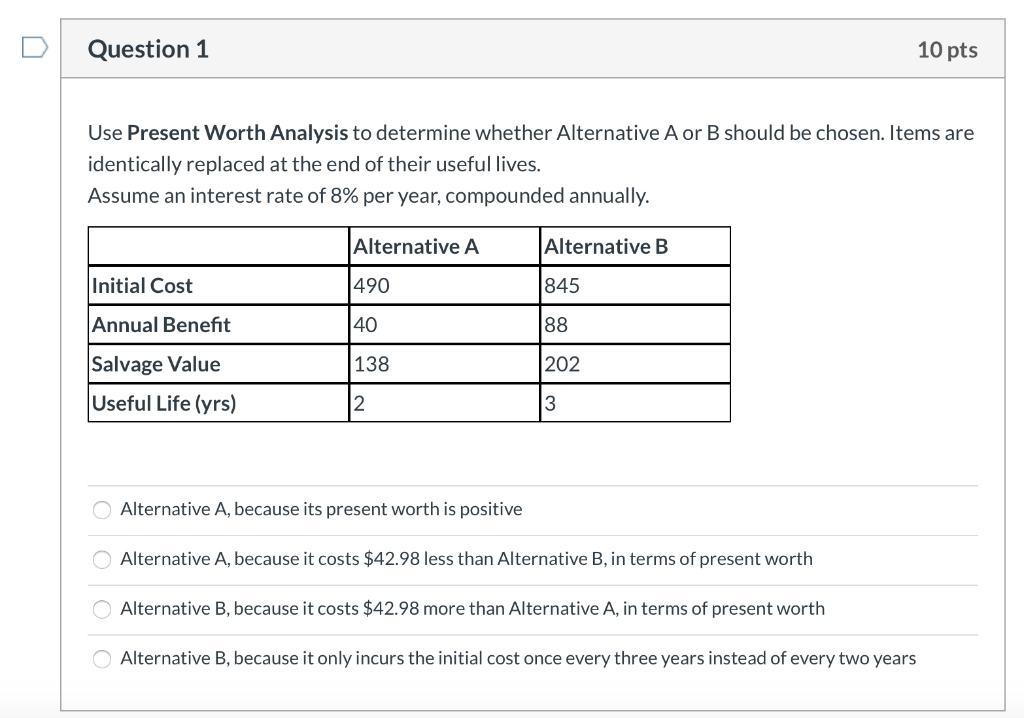Choose the answer about costing $42.98 less
This screenshot has height=718, width=1024.
[102, 559]
